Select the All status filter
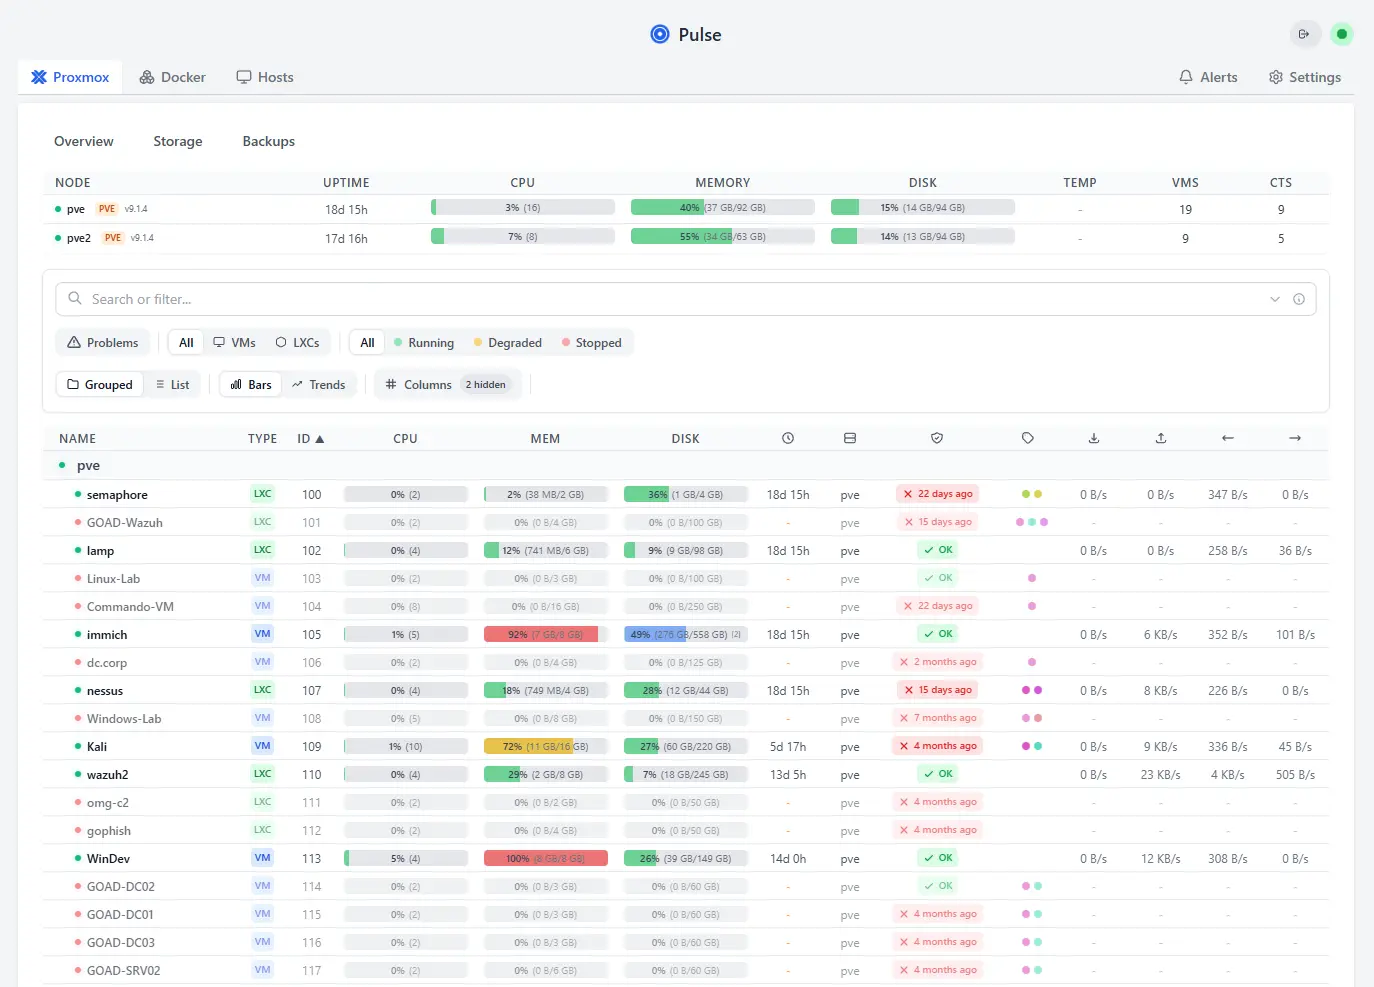Image resolution: width=1374 pixels, height=987 pixels. coord(367,343)
